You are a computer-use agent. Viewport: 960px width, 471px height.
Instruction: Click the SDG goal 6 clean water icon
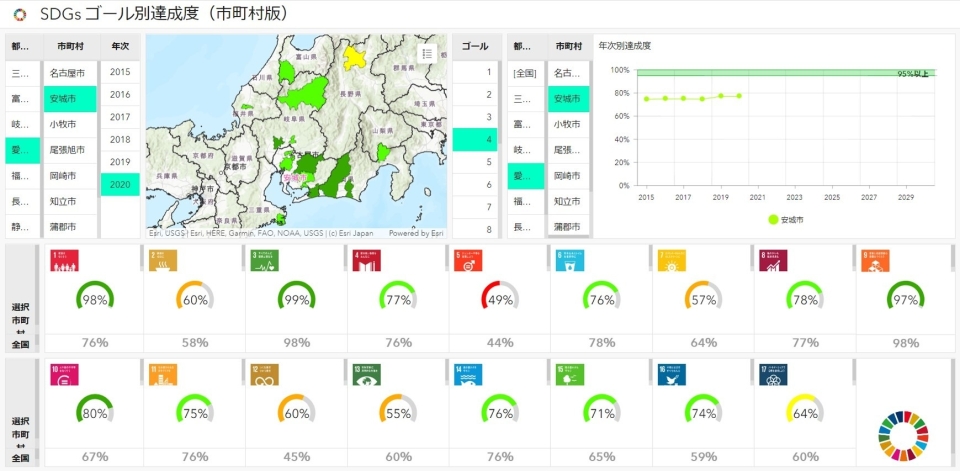tap(568, 262)
